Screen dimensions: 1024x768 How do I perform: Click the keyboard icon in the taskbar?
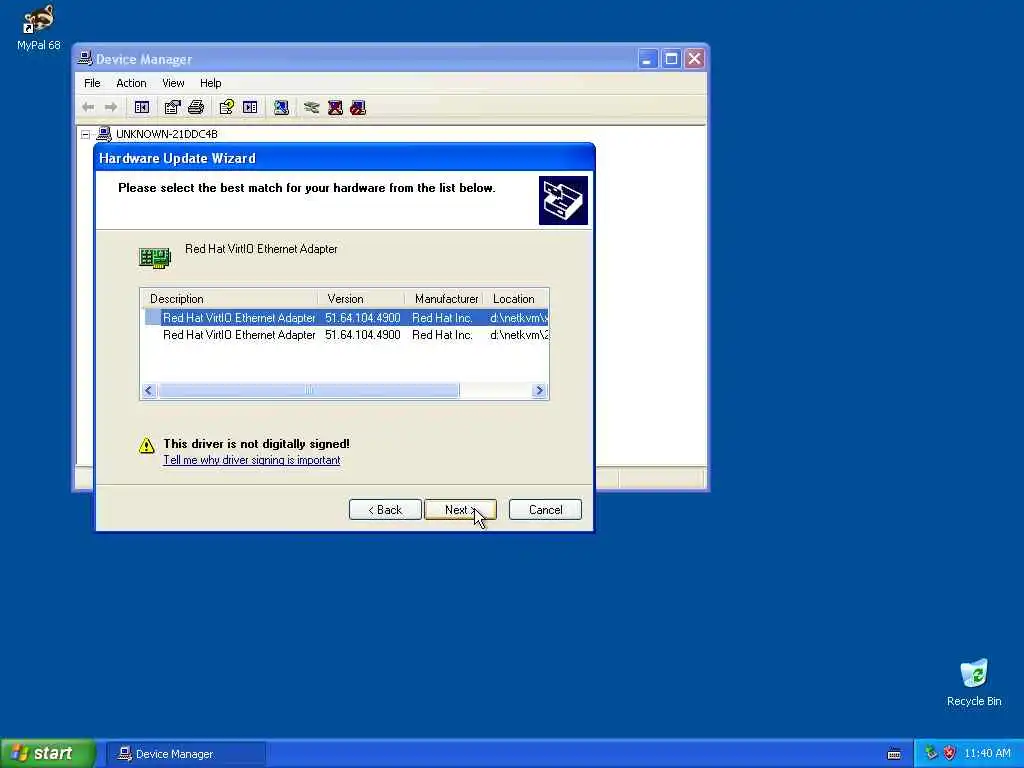click(x=894, y=754)
